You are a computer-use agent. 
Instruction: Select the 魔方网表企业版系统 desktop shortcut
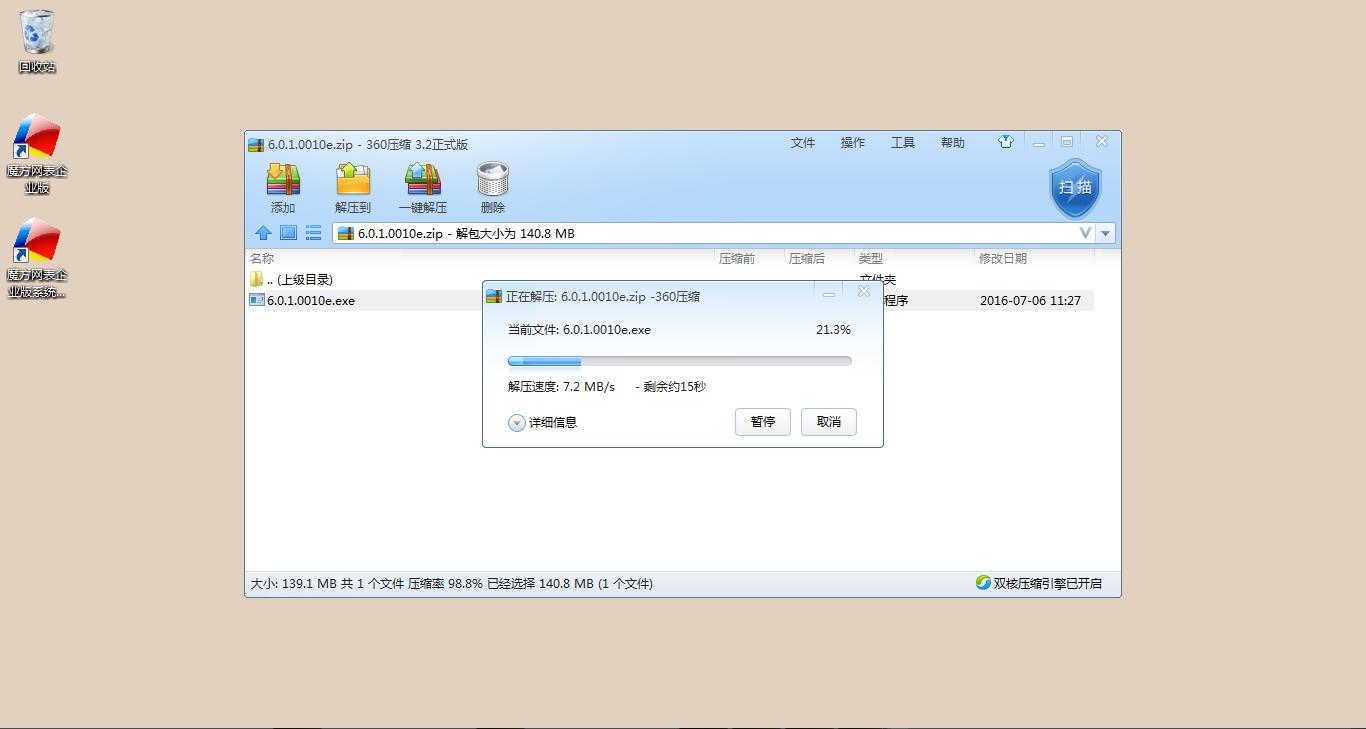[37, 259]
